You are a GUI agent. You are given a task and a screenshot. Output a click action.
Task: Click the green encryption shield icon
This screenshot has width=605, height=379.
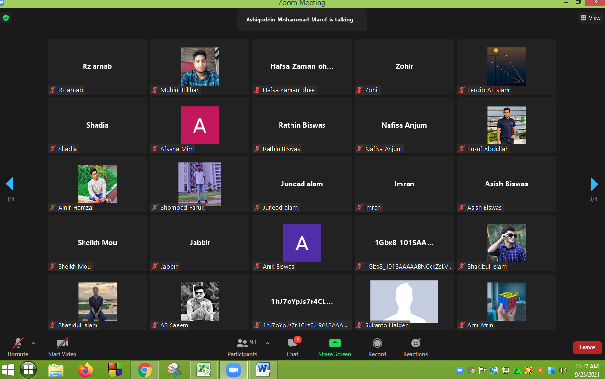(6, 18)
